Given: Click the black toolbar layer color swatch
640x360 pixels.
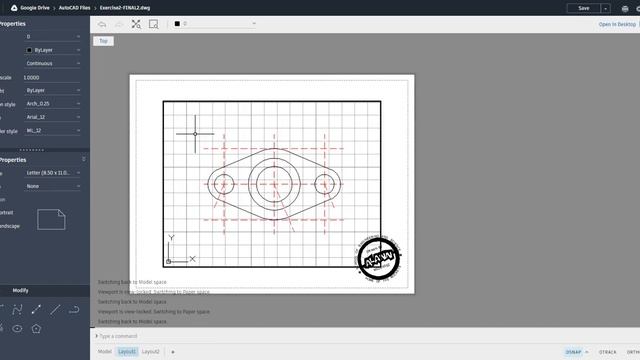Looking at the screenshot, I should [x=177, y=24].
